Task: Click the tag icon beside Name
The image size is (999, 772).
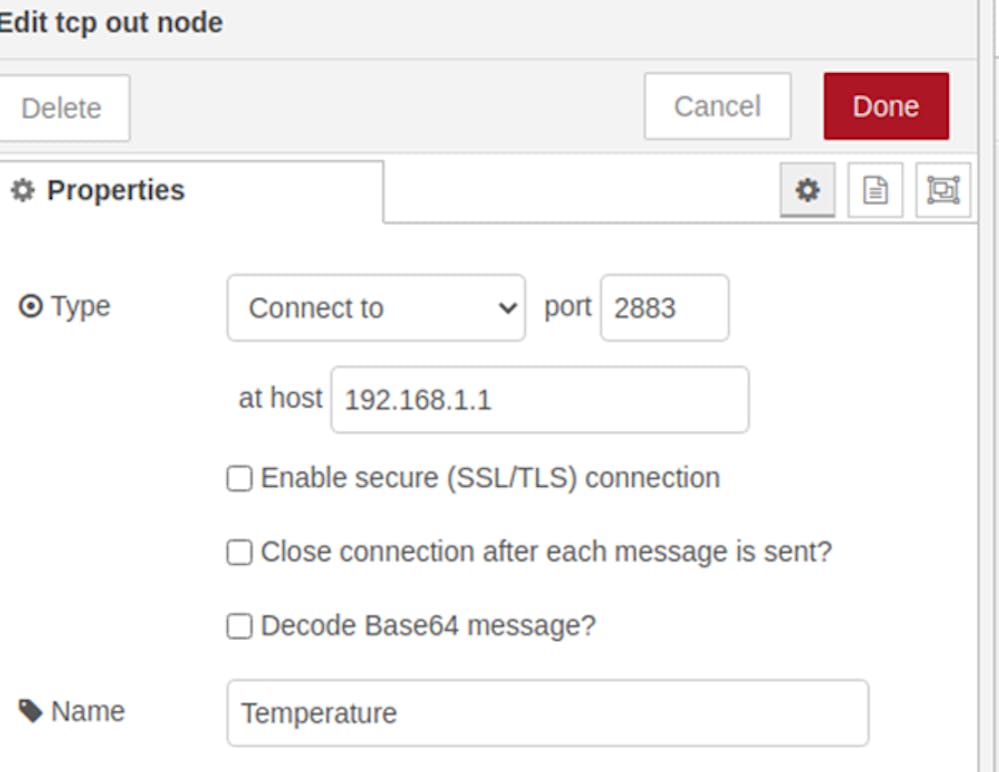Action: 30,711
